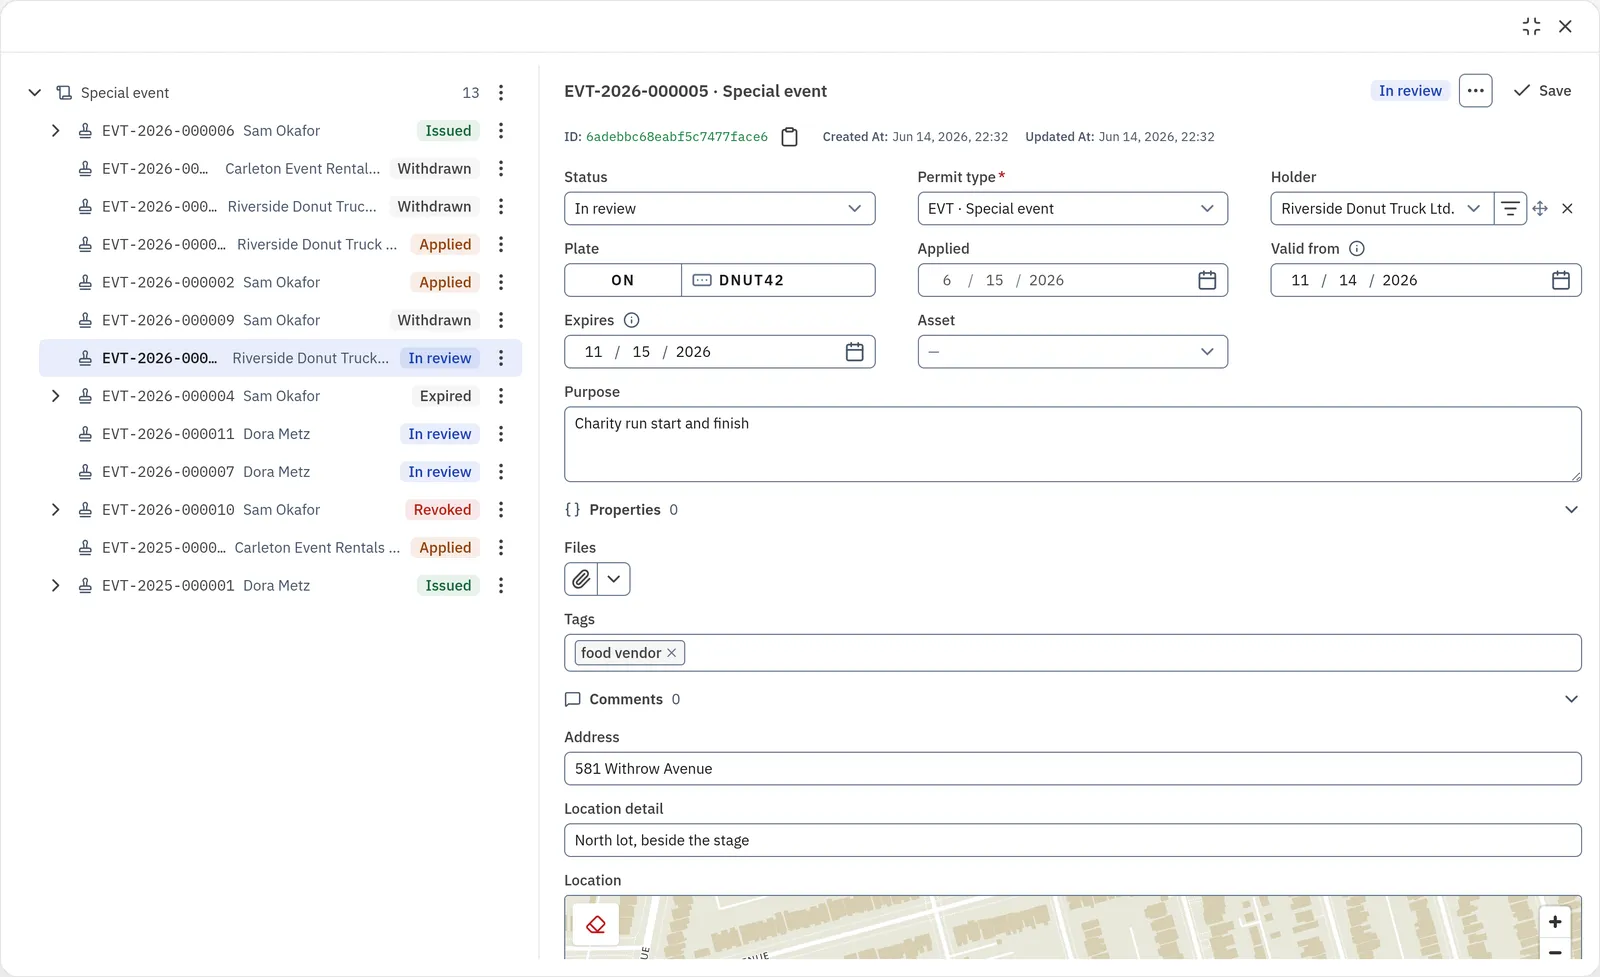Open the Permit type dropdown
Viewport: 1600px width, 977px height.
[x=1072, y=209]
